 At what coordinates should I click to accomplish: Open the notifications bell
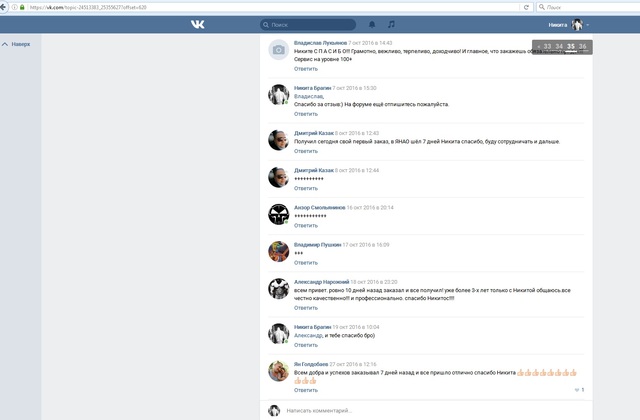[372, 24]
